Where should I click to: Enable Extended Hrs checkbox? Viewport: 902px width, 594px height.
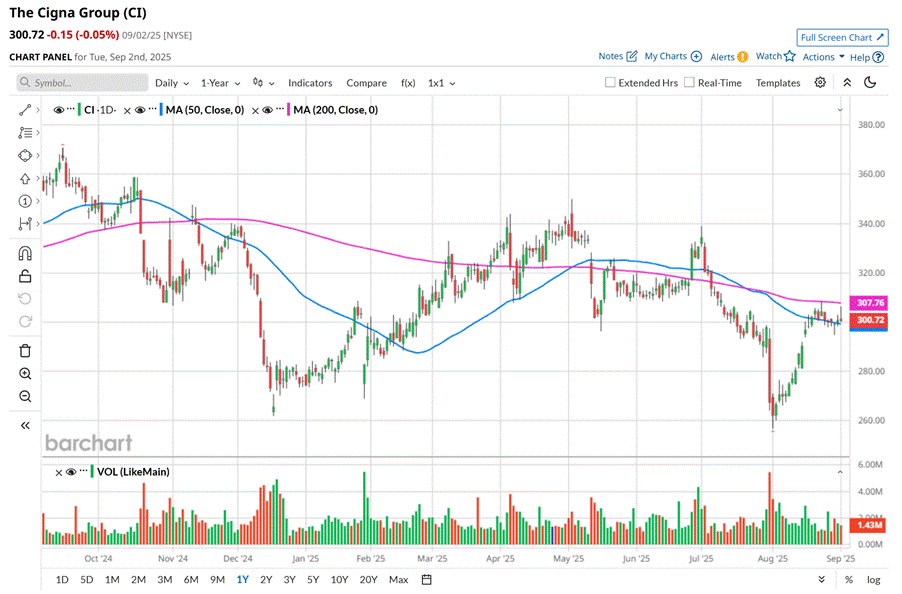click(x=610, y=82)
